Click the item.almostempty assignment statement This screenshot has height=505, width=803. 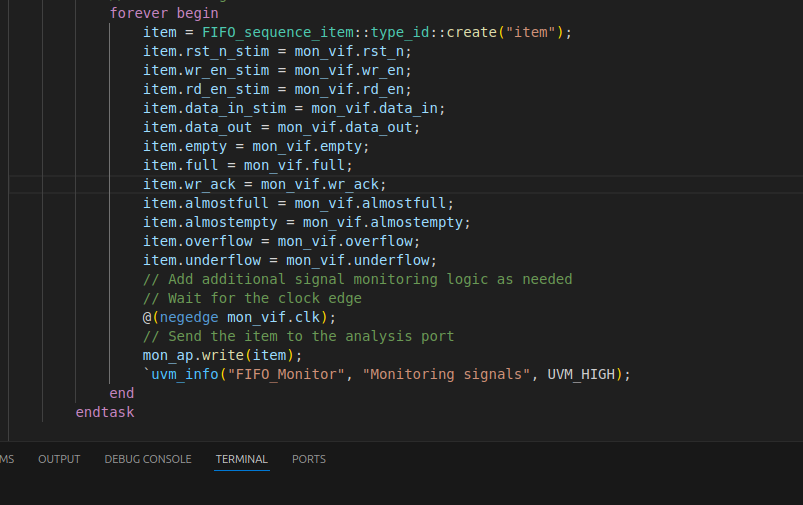(x=306, y=222)
